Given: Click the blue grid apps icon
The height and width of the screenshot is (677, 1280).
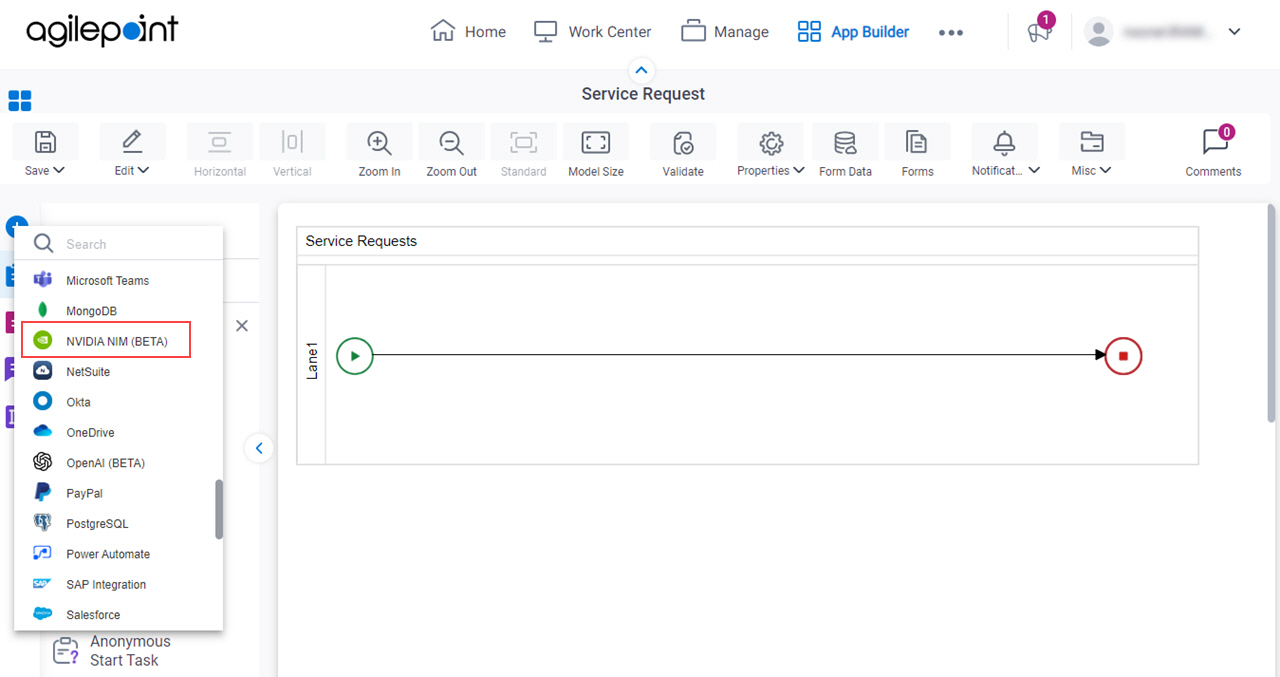Looking at the screenshot, I should 20,100.
